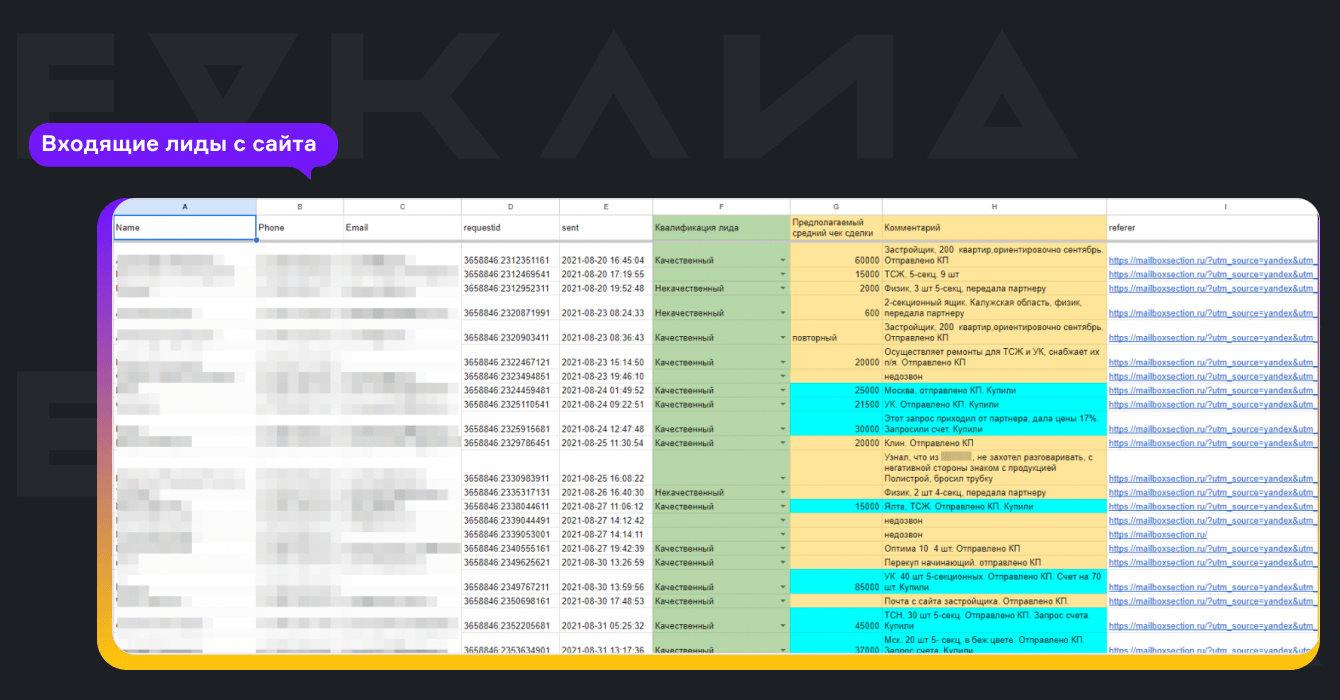Select column E header
1340x700 pixels.
coord(606,207)
